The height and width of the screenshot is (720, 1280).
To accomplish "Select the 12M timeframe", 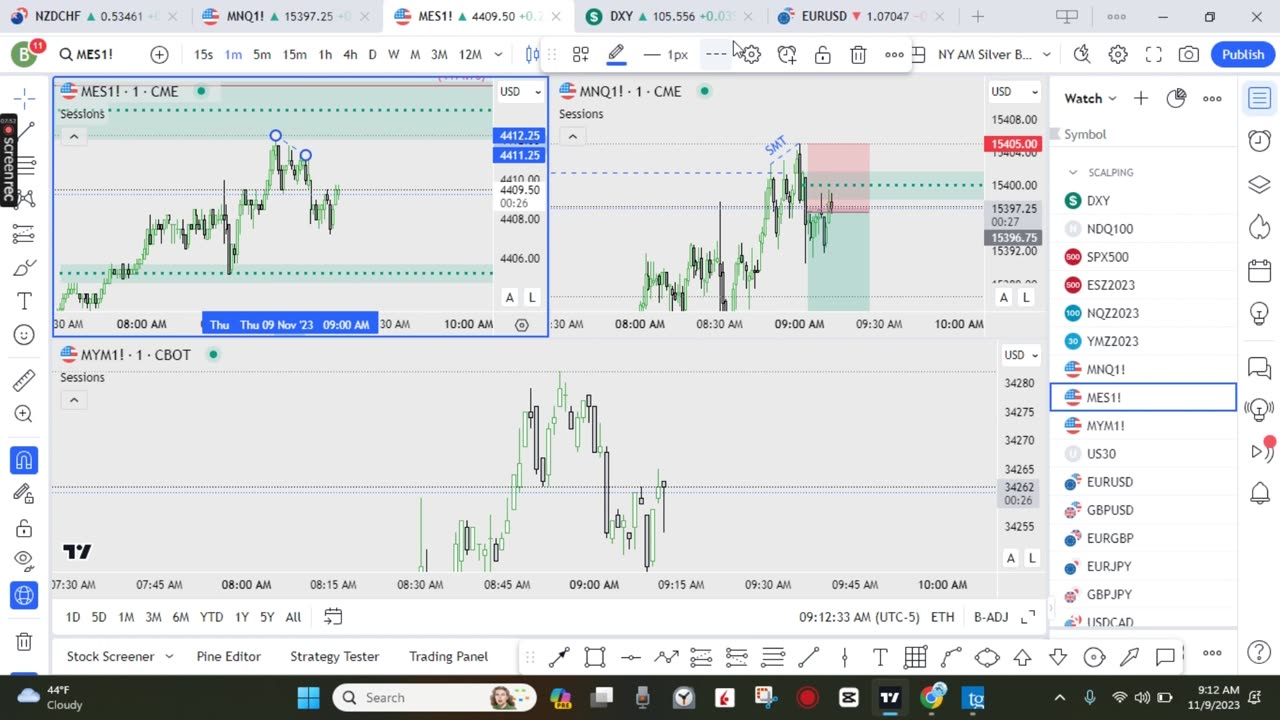I will tap(470, 55).
